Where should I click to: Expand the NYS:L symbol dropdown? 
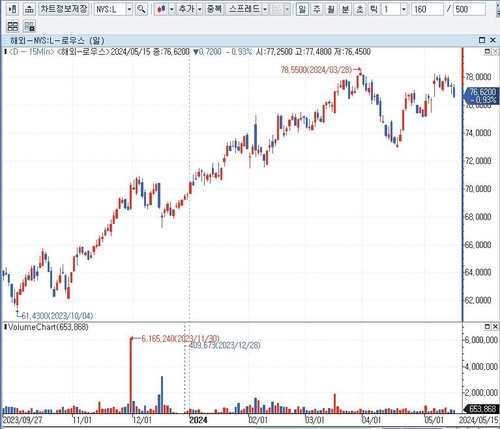coord(129,9)
